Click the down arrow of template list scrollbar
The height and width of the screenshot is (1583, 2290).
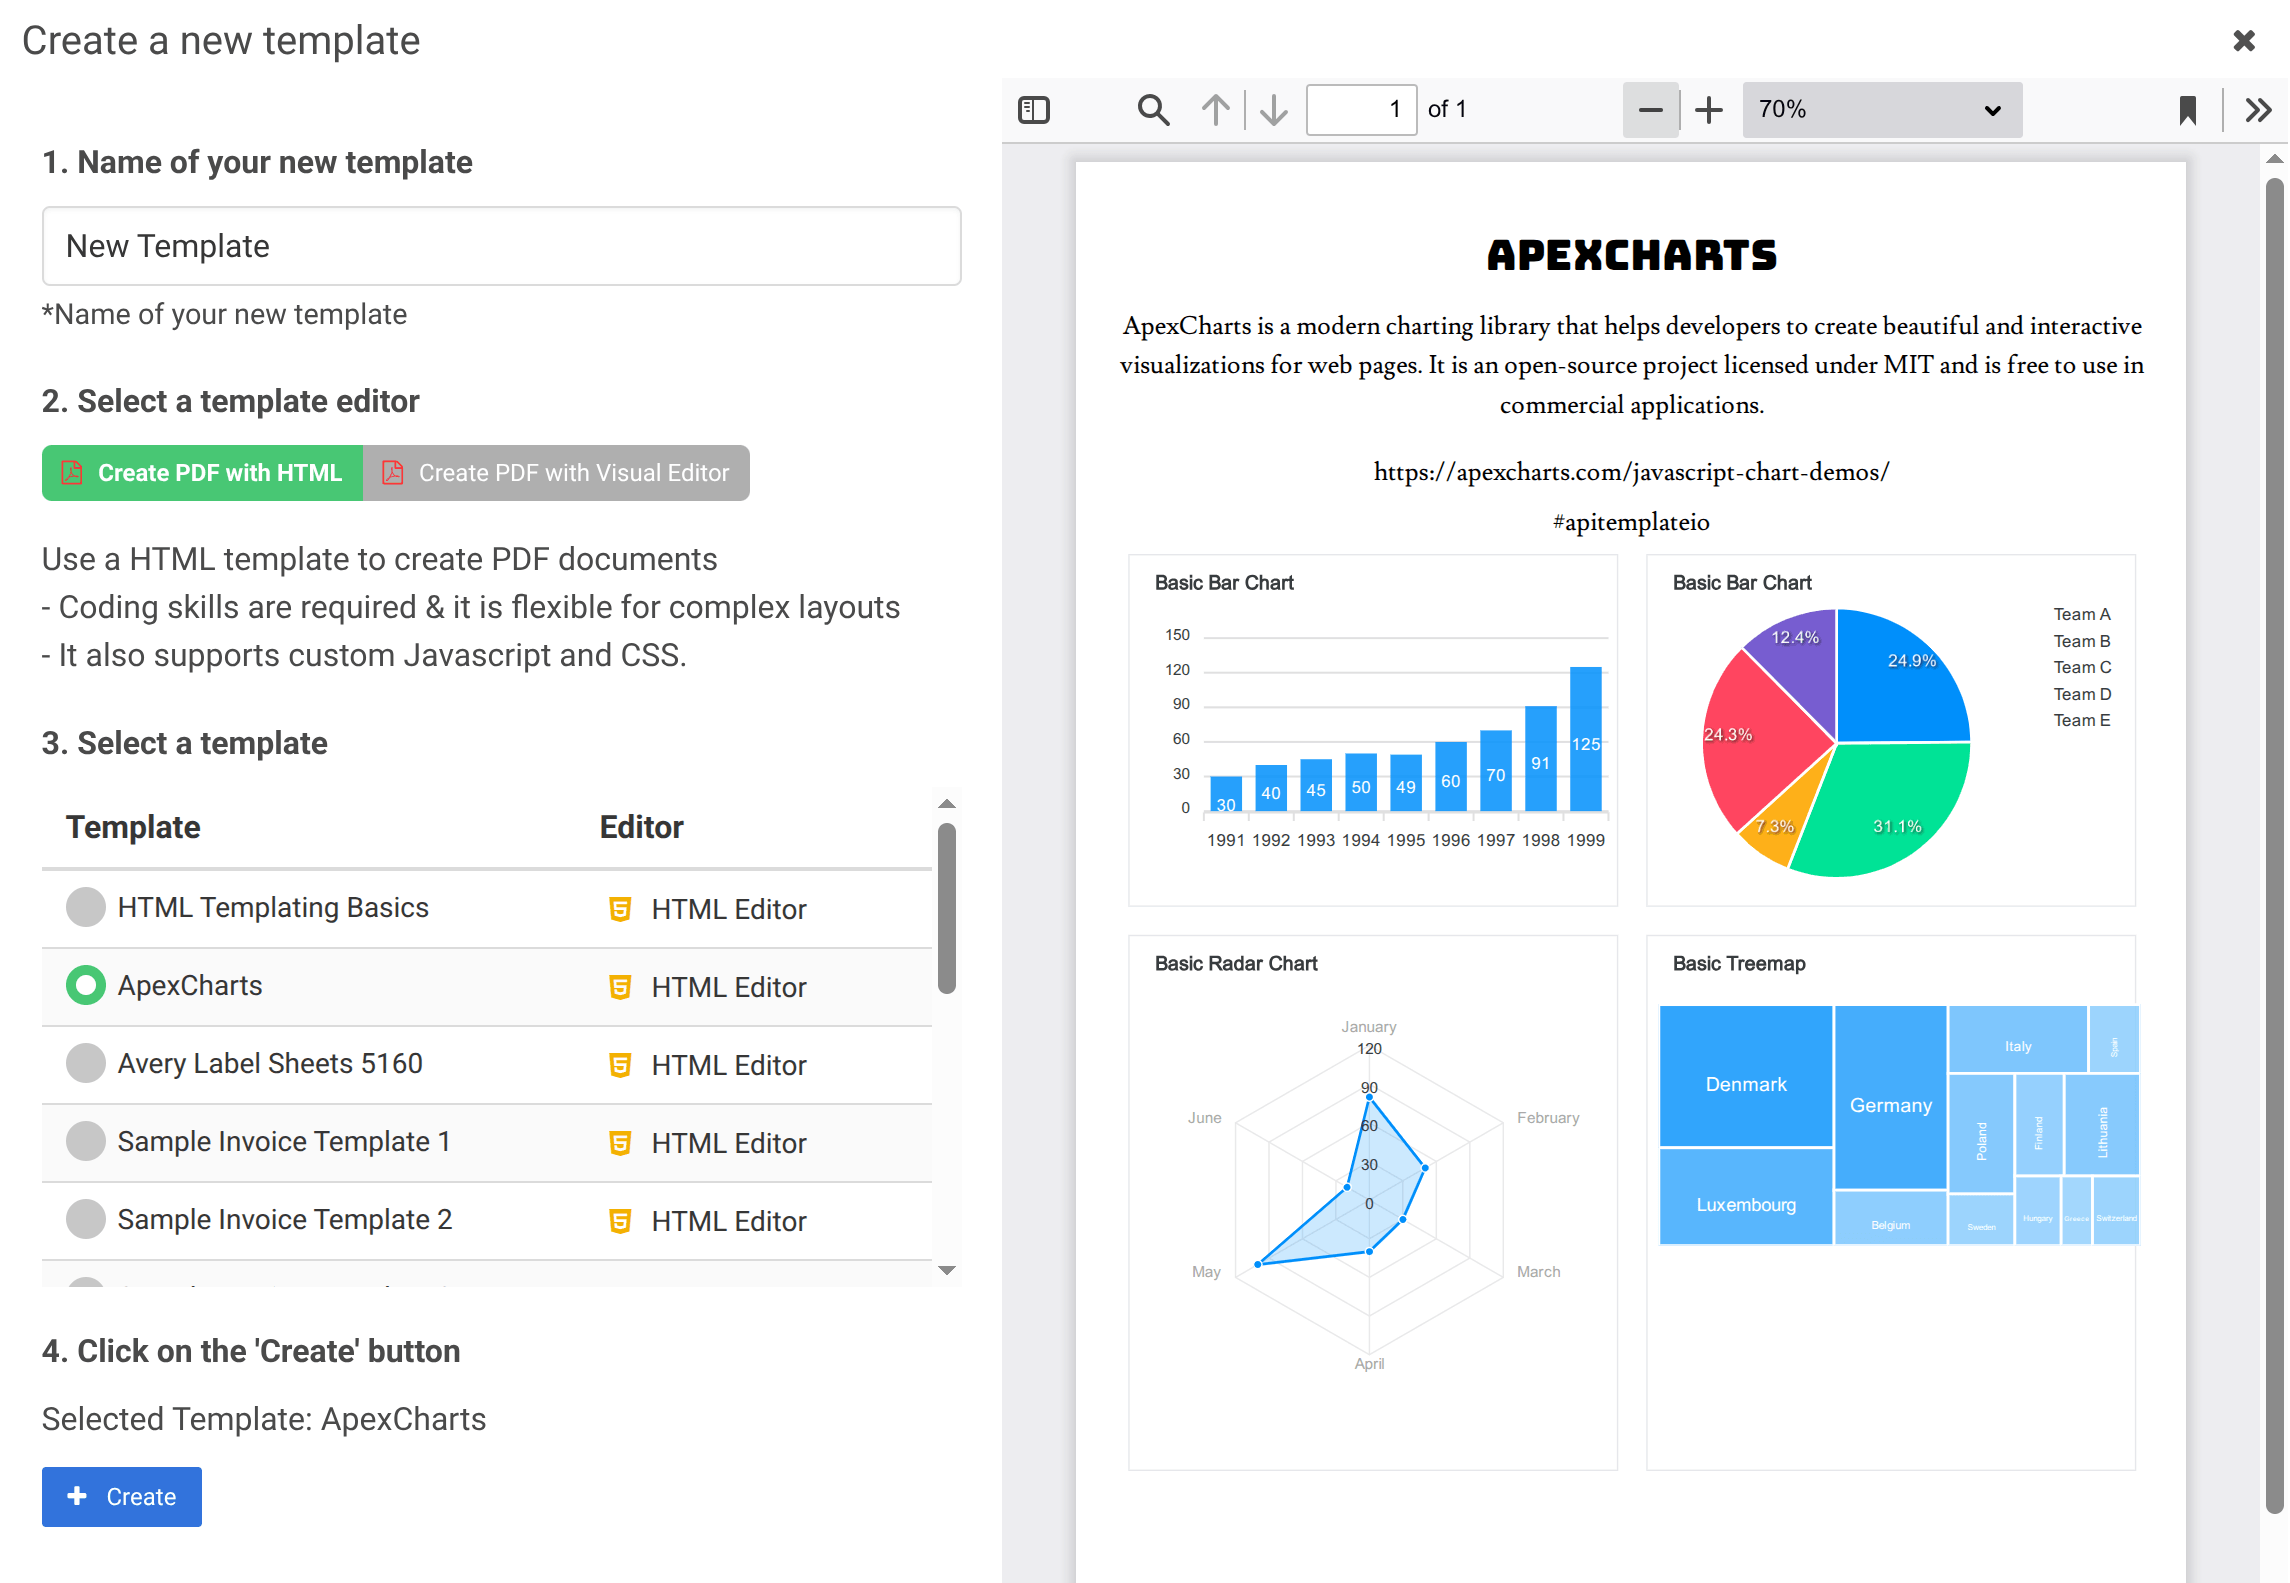(x=946, y=1270)
